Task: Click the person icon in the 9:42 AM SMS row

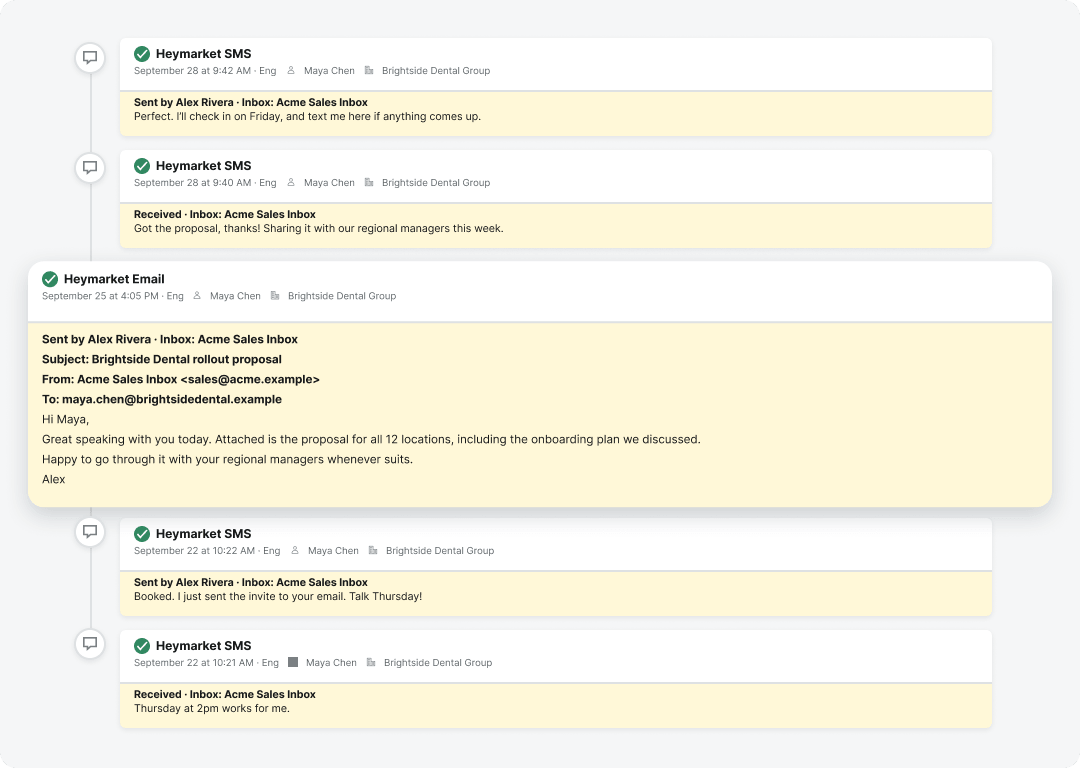Action: pyautogui.click(x=291, y=70)
